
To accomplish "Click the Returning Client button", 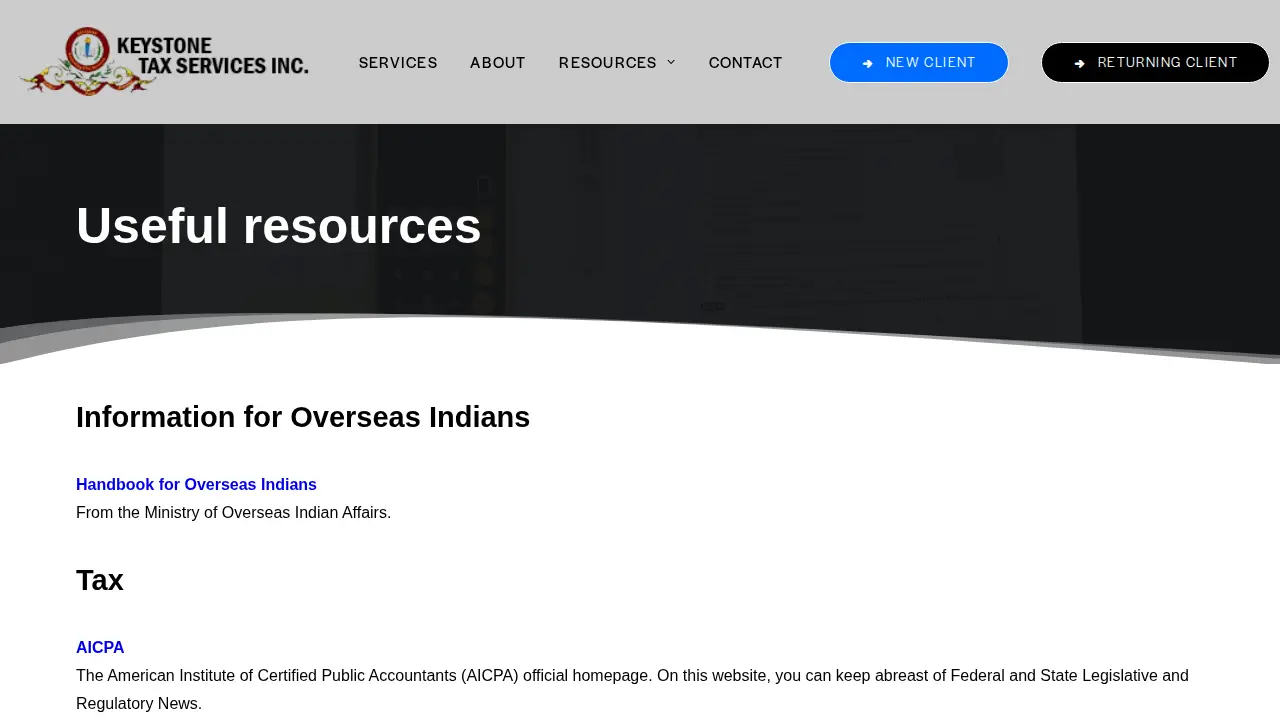I will click(x=1155, y=62).
